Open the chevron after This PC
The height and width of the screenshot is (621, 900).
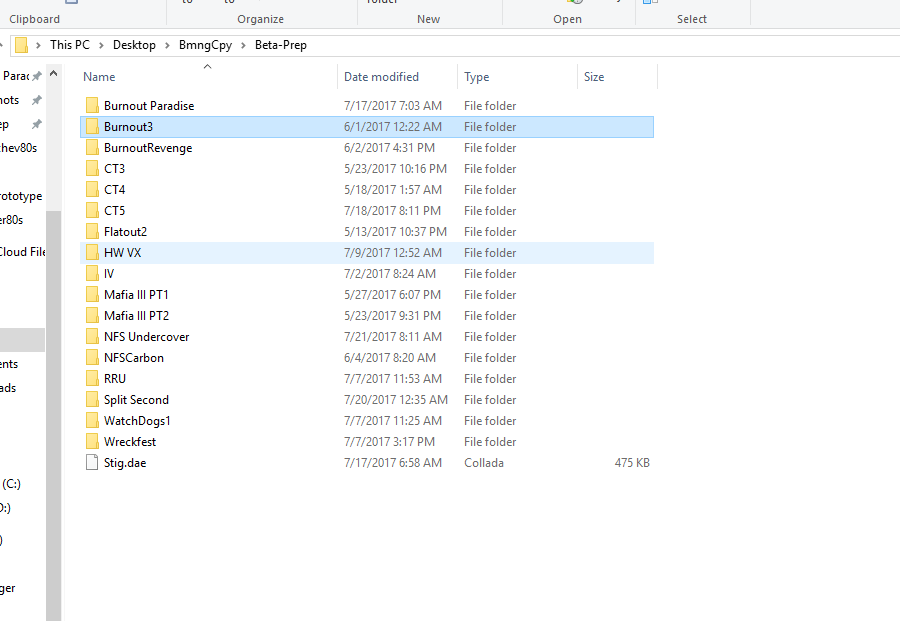(x=101, y=45)
